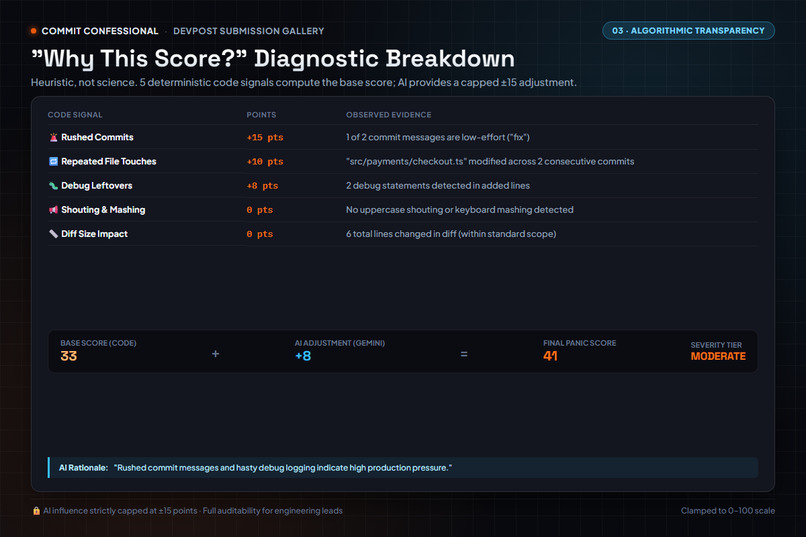Image resolution: width=806 pixels, height=537 pixels.
Task: Click the AI influence capped footer note
Action: (x=193, y=511)
